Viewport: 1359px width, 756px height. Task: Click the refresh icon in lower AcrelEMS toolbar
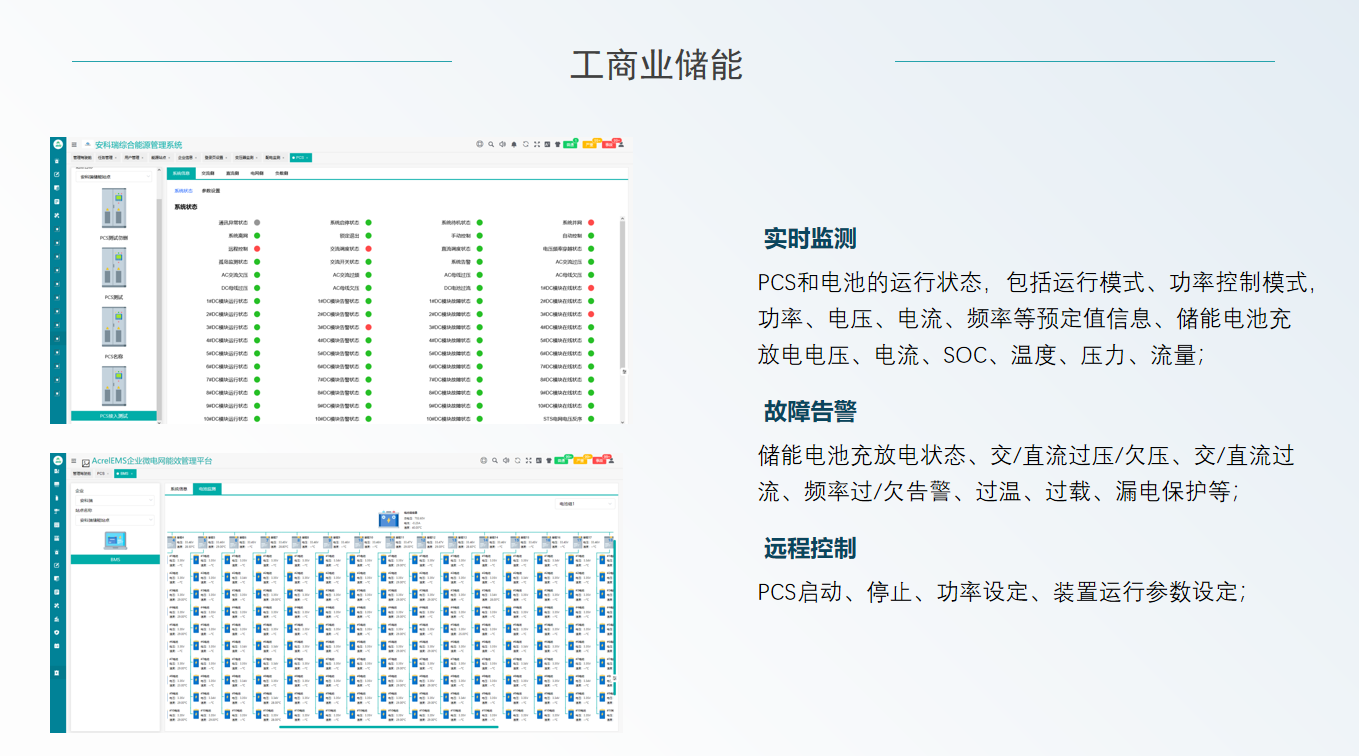[519, 460]
